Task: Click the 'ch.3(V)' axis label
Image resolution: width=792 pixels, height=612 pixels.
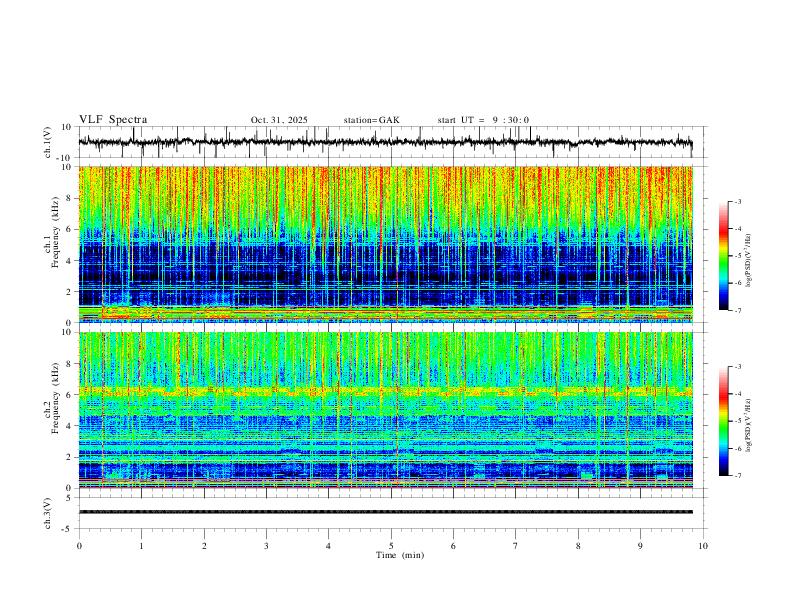Action: click(48, 513)
